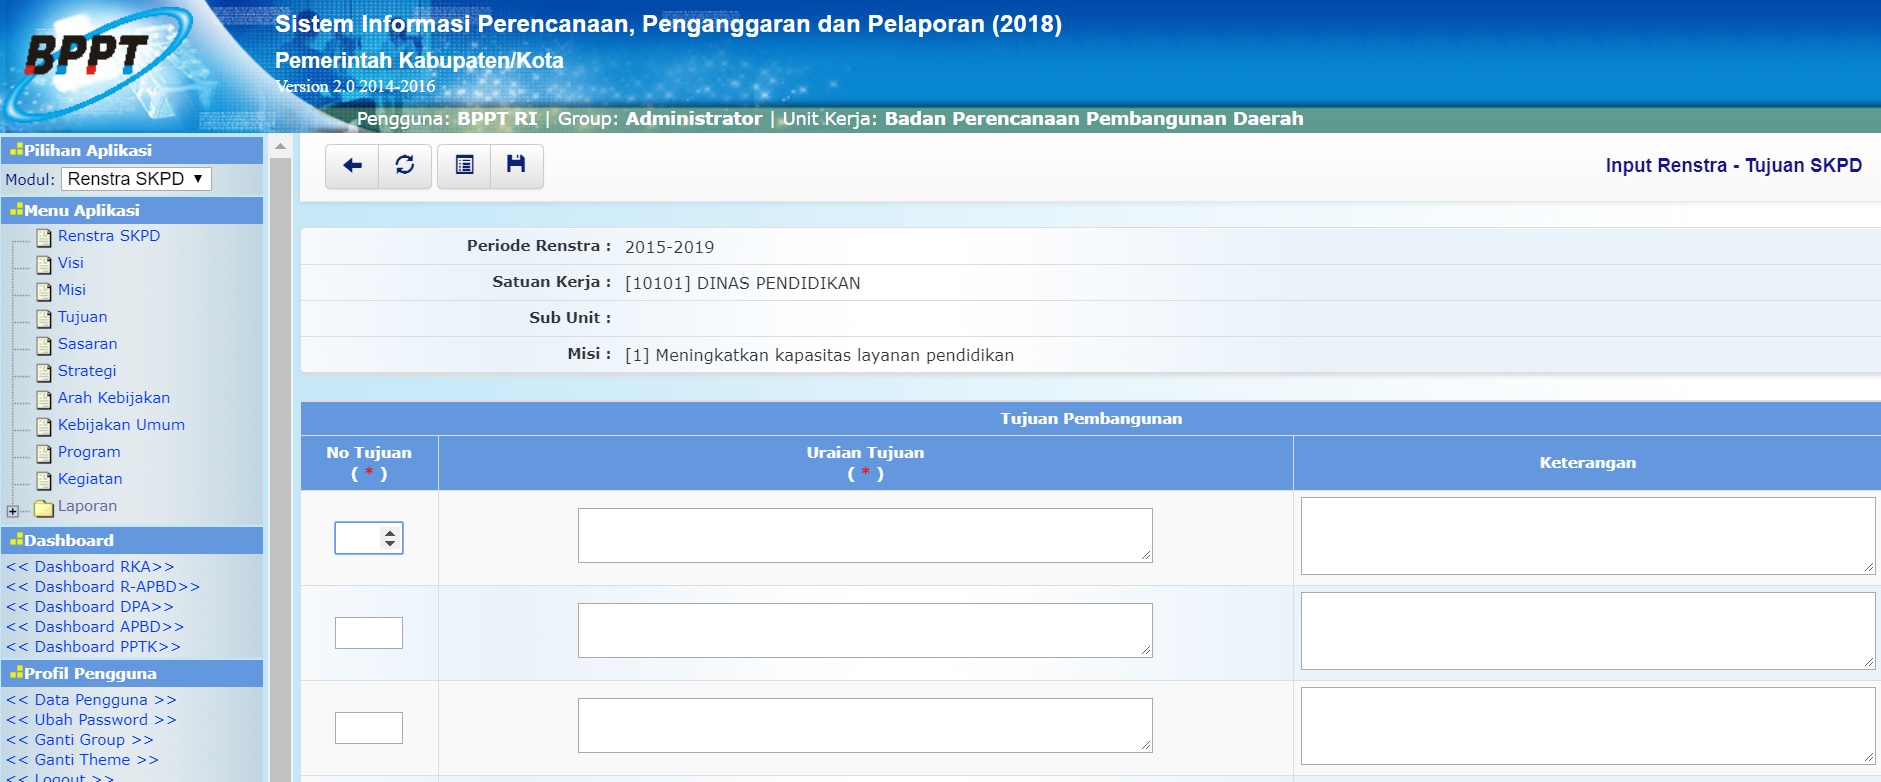This screenshot has width=1881, height=782.
Task: Click the Satuan Kerja DINAS PENDIDIKAN value
Action: [x=742, y=283]
